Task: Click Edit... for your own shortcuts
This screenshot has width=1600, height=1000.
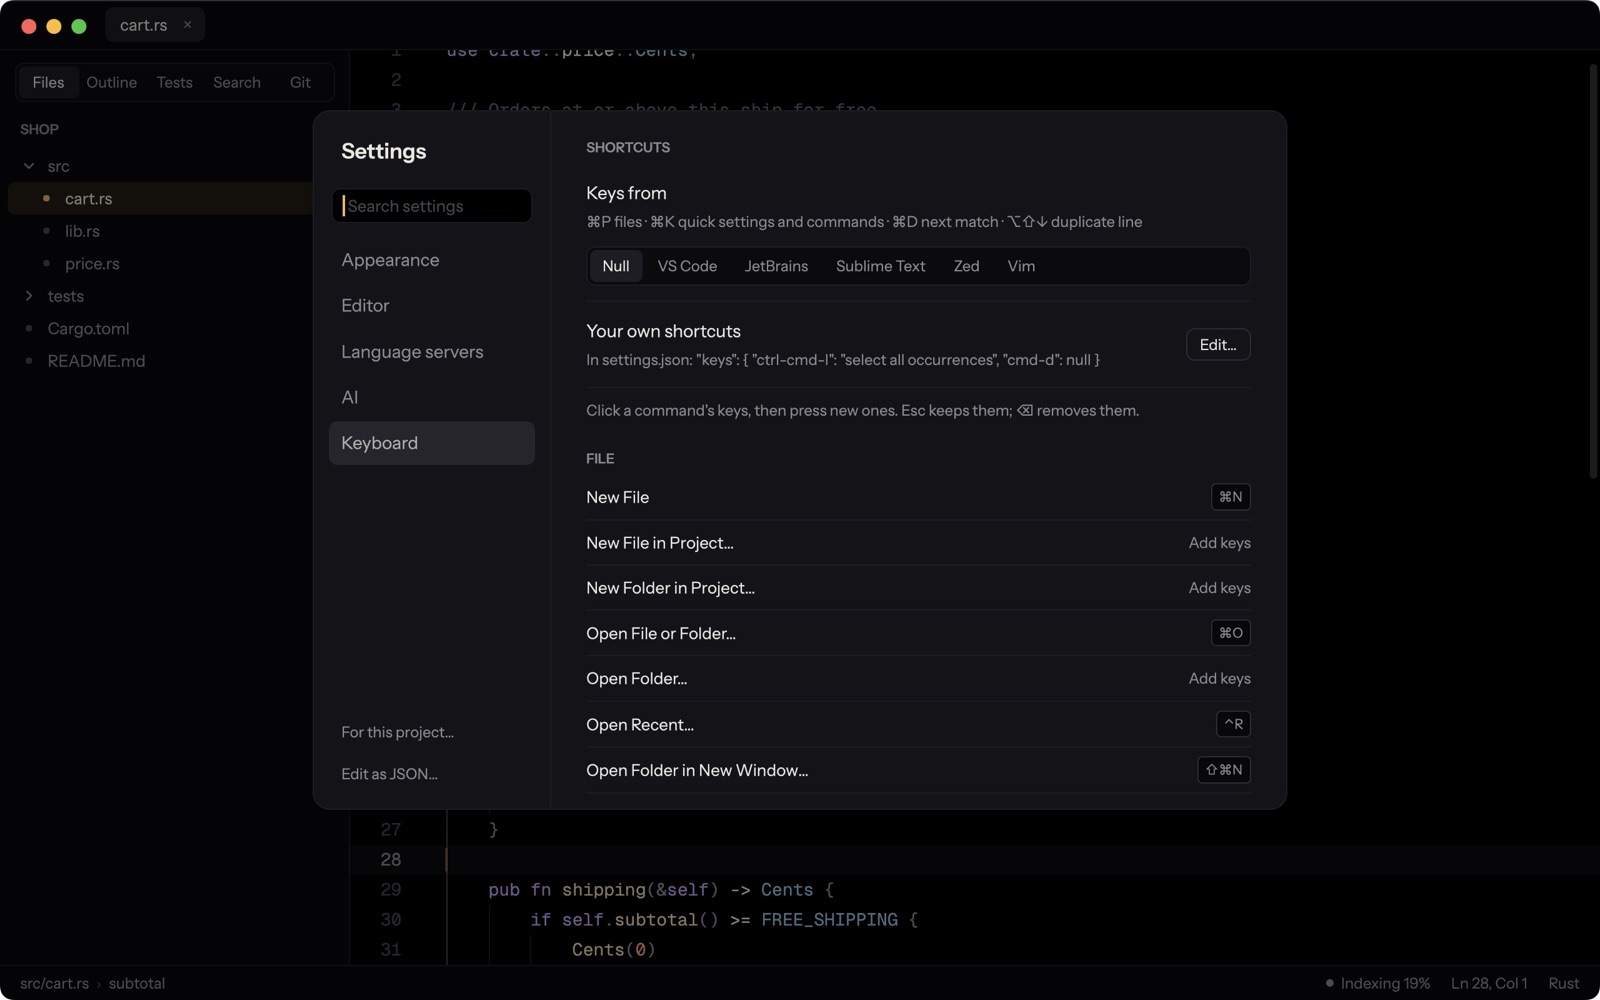Action: coord(1218,345)
